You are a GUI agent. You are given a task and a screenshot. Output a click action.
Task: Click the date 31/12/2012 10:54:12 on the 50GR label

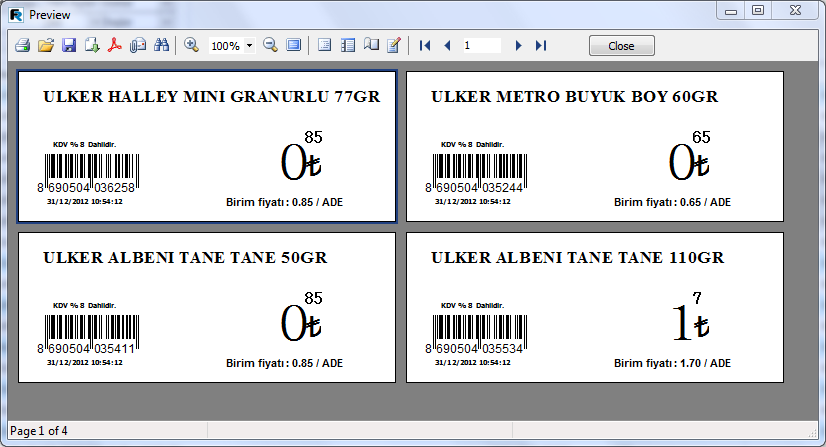pos(85,362)
